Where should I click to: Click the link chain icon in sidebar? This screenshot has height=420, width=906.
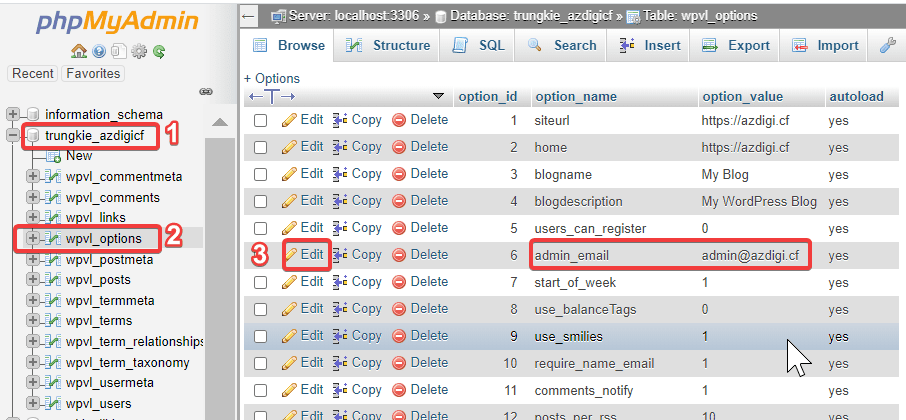206,91
